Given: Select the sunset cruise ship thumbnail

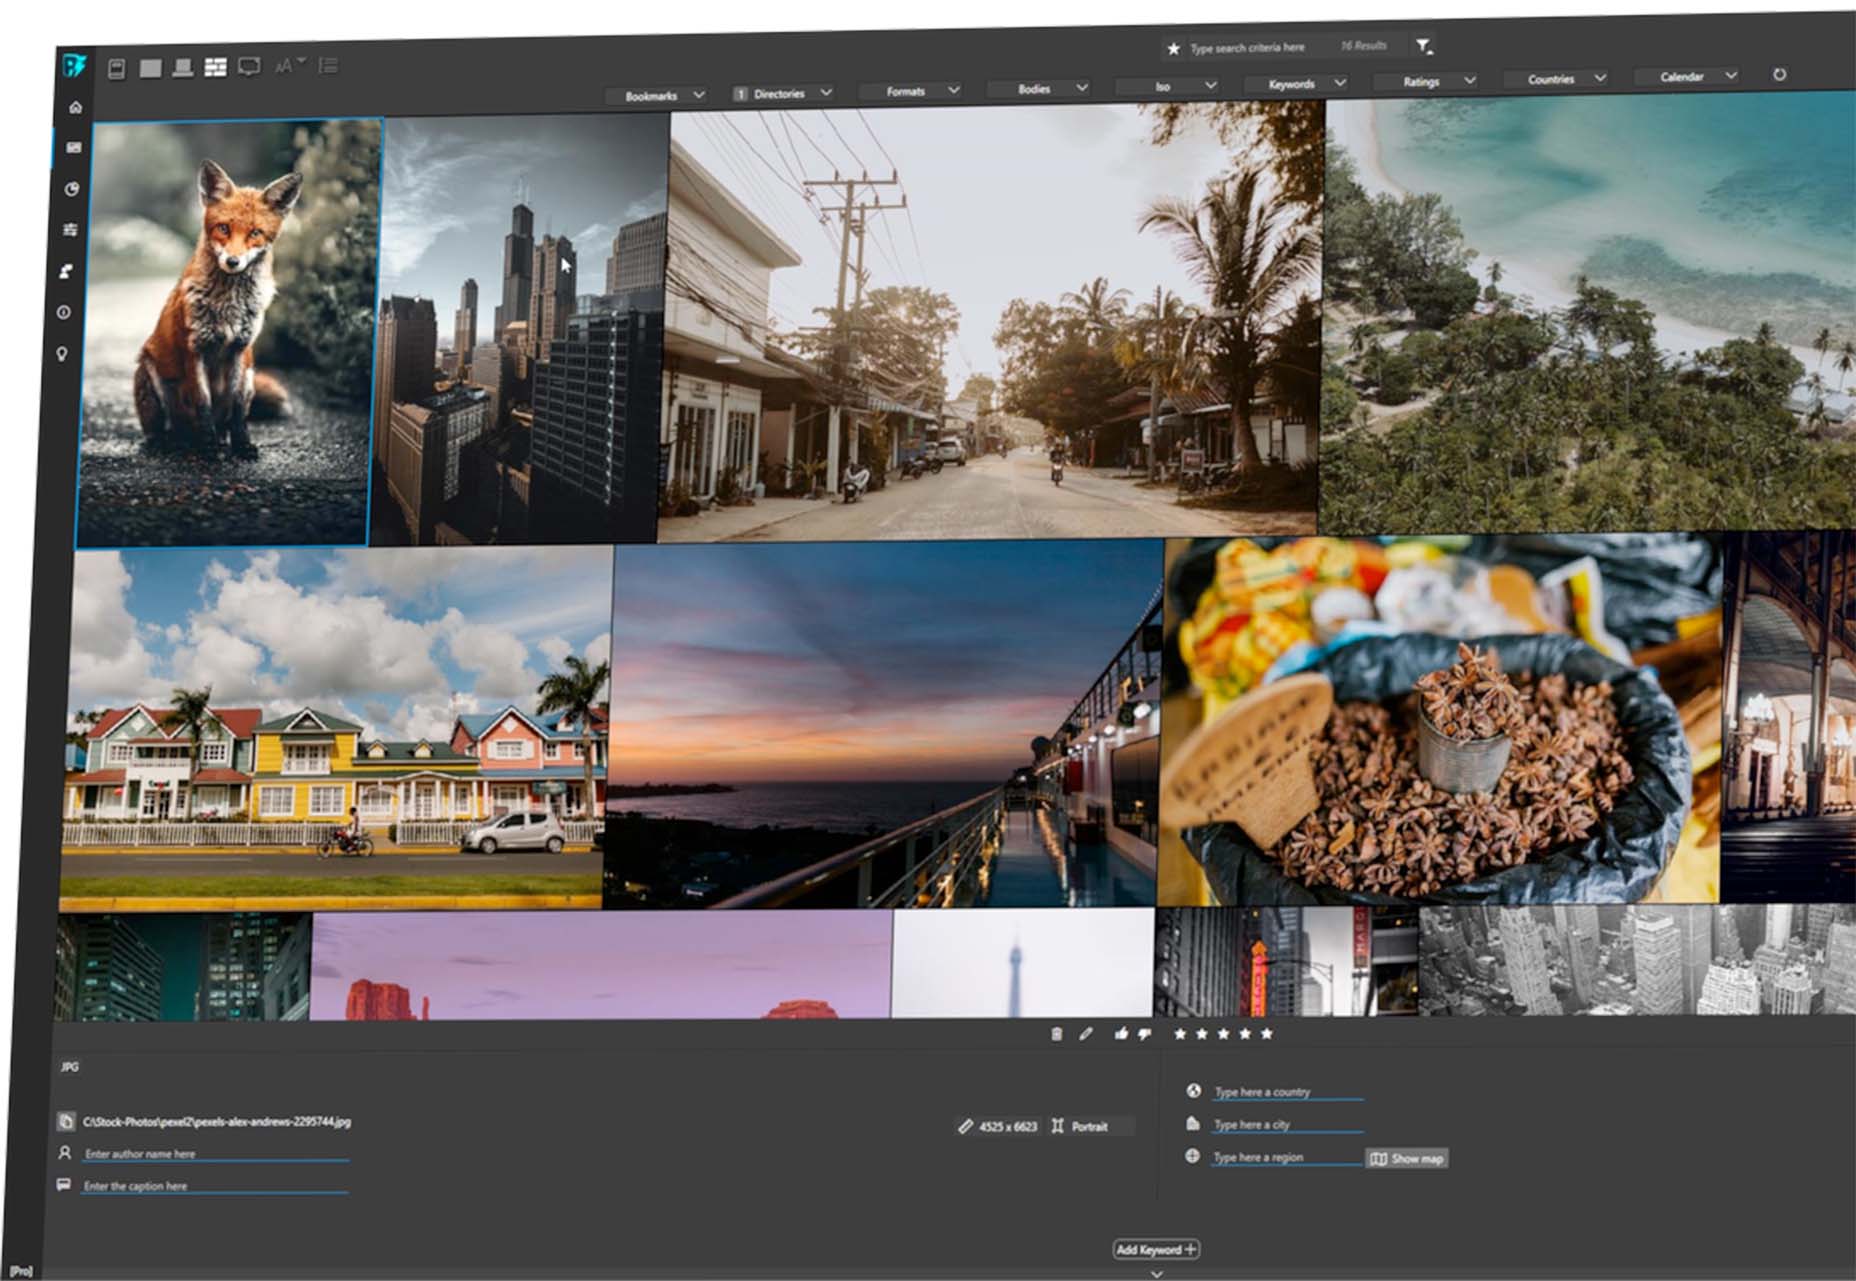Looking at the screenshot, I should (883, 724).
